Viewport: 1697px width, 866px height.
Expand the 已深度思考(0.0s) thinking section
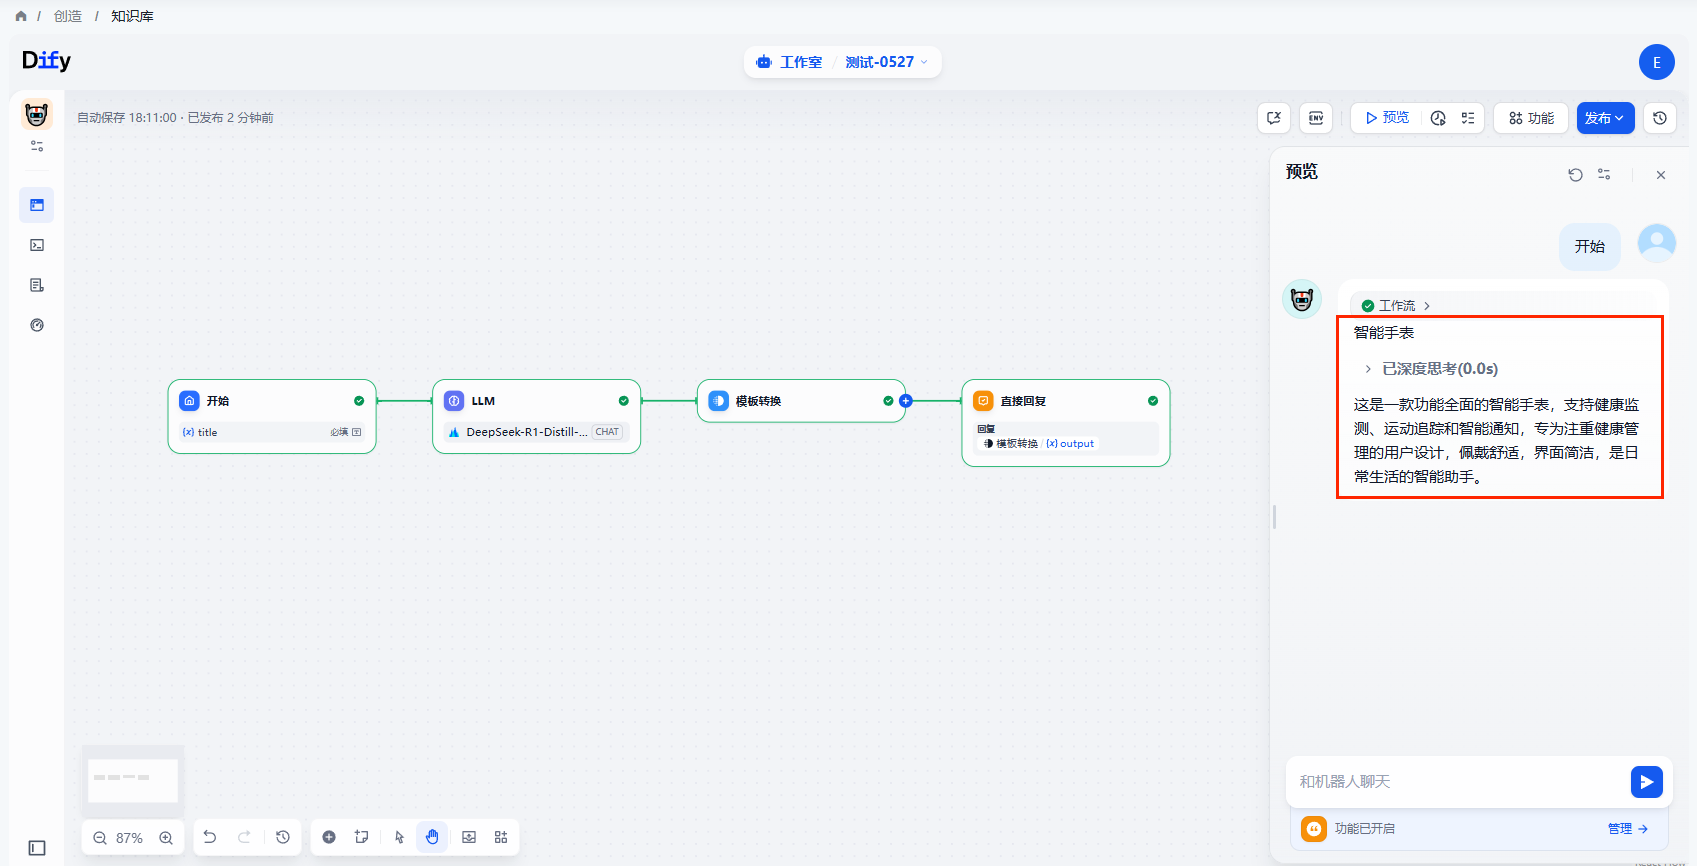[1431, 369]
